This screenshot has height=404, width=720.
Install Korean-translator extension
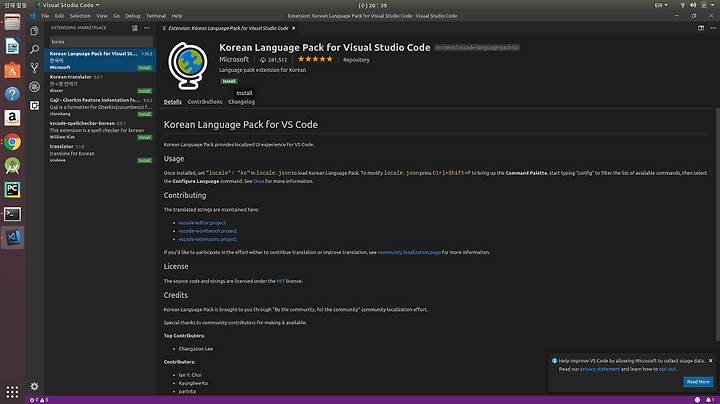point(145,91)
